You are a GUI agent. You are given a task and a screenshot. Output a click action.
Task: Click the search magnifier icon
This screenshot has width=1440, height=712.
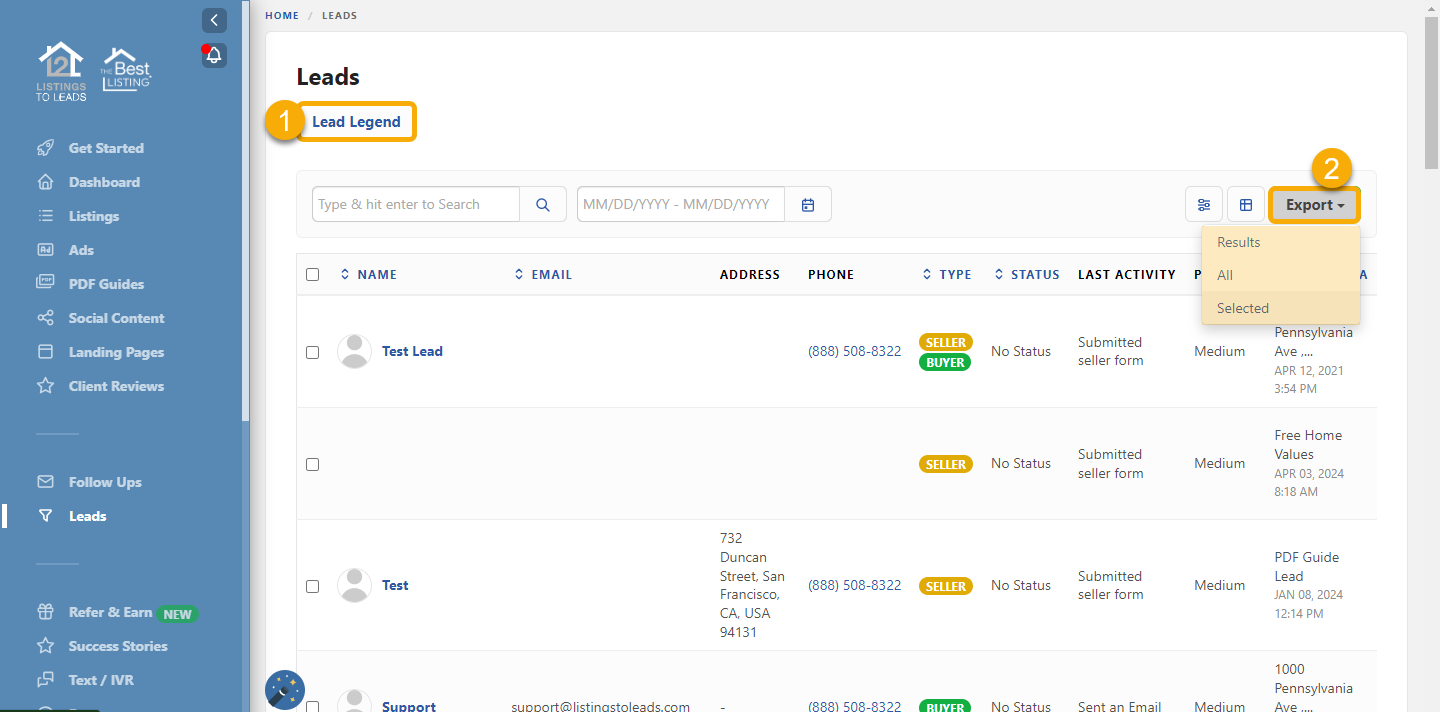pos(543,204)
